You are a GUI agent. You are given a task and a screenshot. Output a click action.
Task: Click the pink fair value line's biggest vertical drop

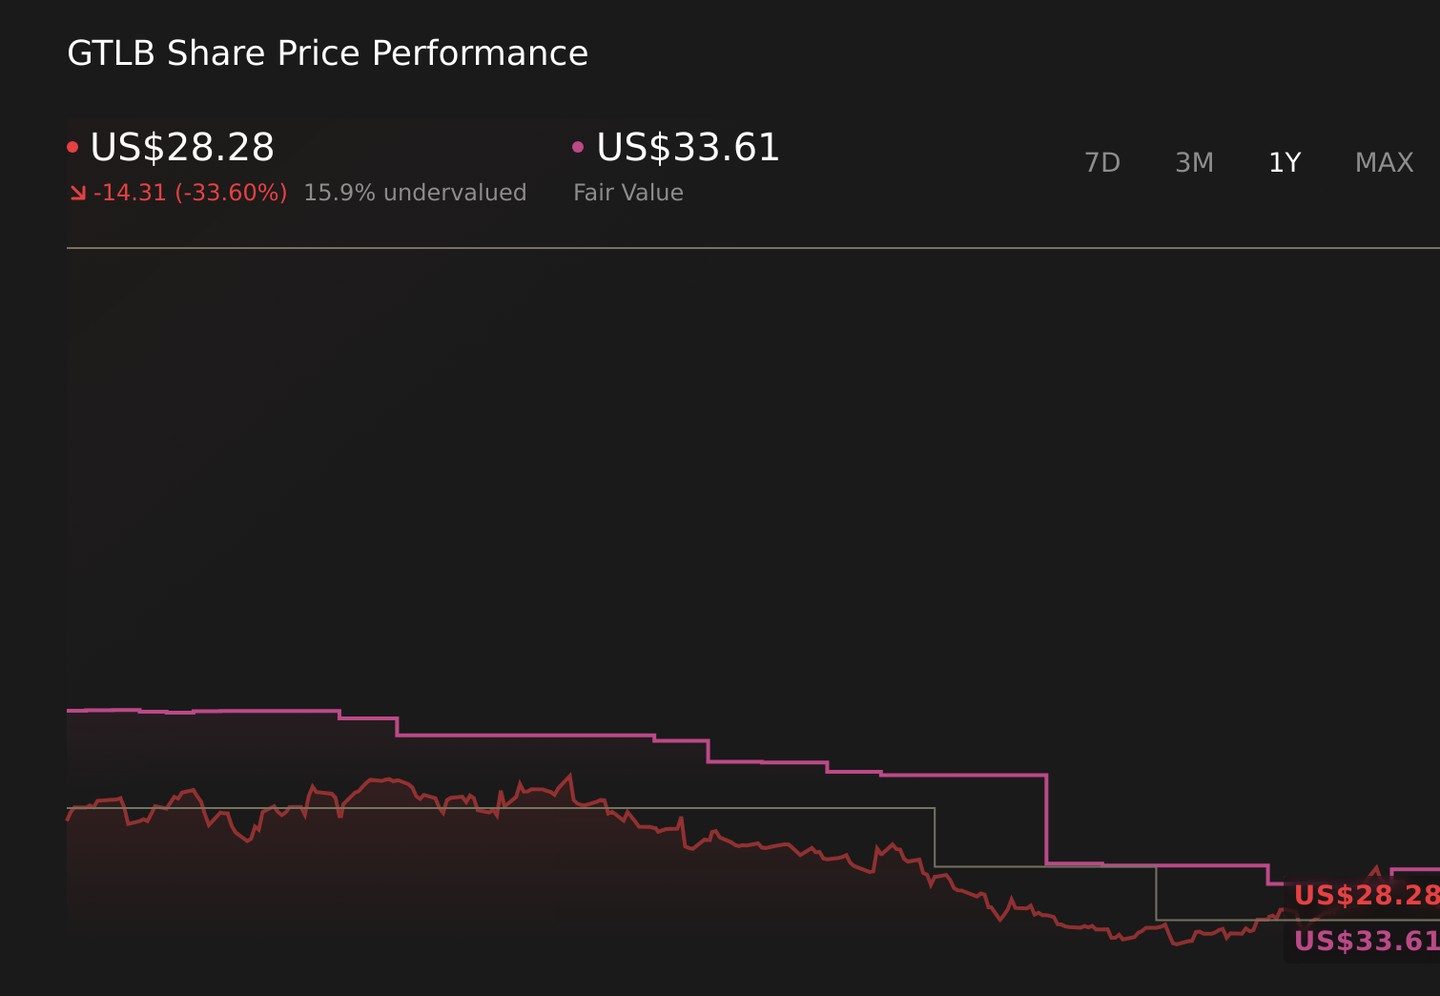coord(1046,819)
